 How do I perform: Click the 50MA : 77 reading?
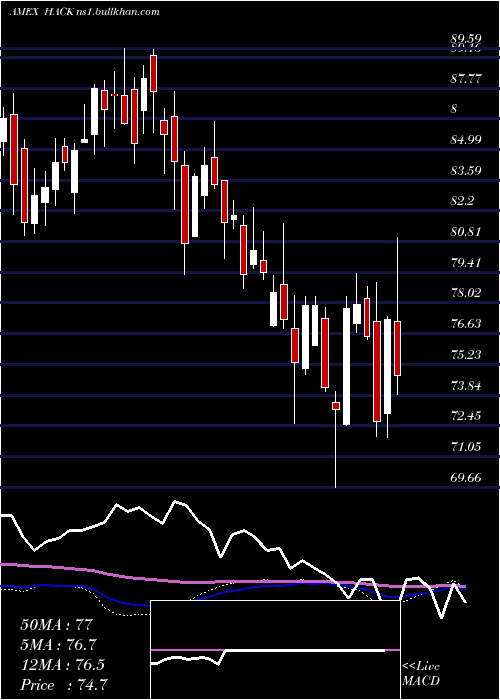pos(56,625)
